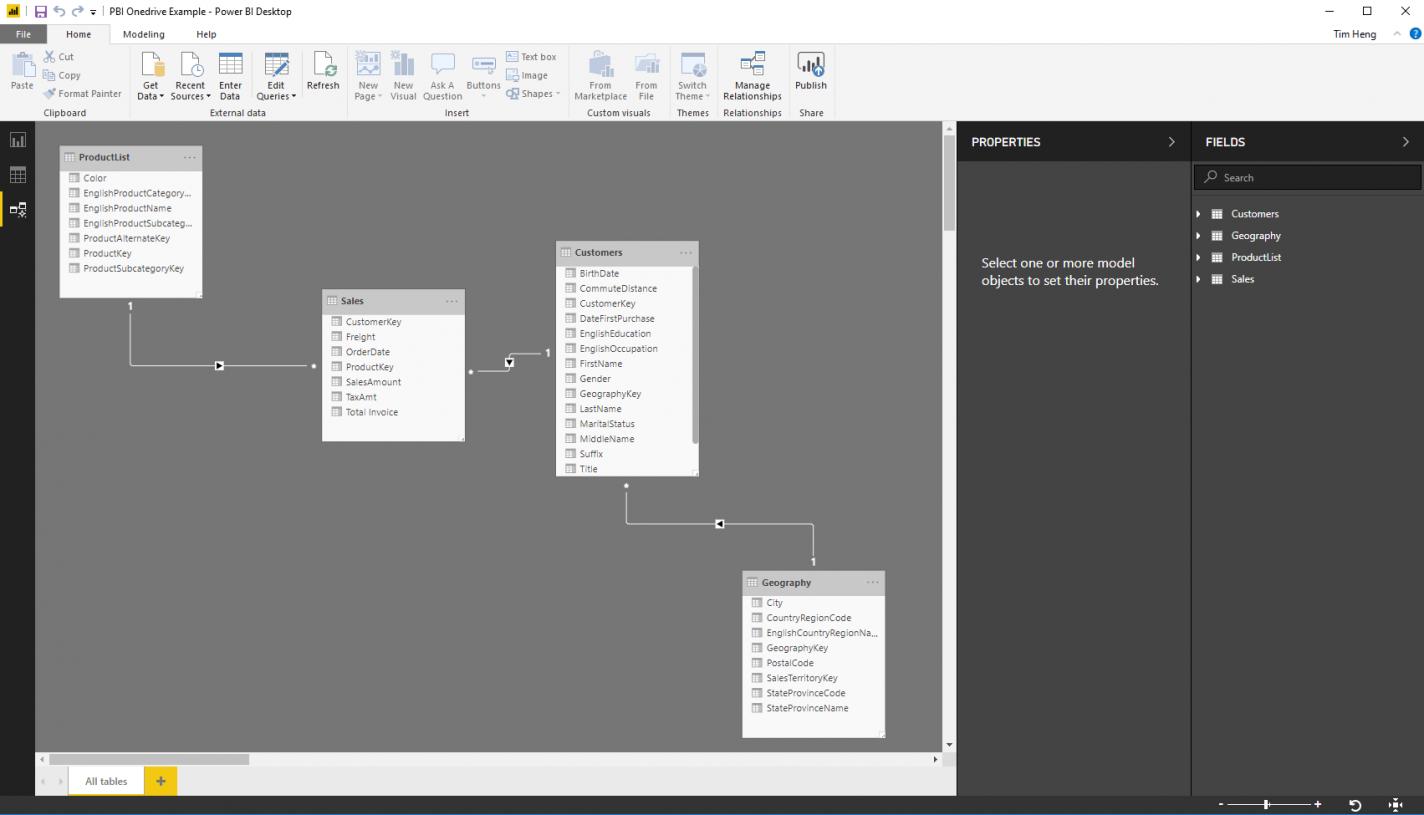
Task: Open the Shapes dropdown
Action: click(533, 94)
